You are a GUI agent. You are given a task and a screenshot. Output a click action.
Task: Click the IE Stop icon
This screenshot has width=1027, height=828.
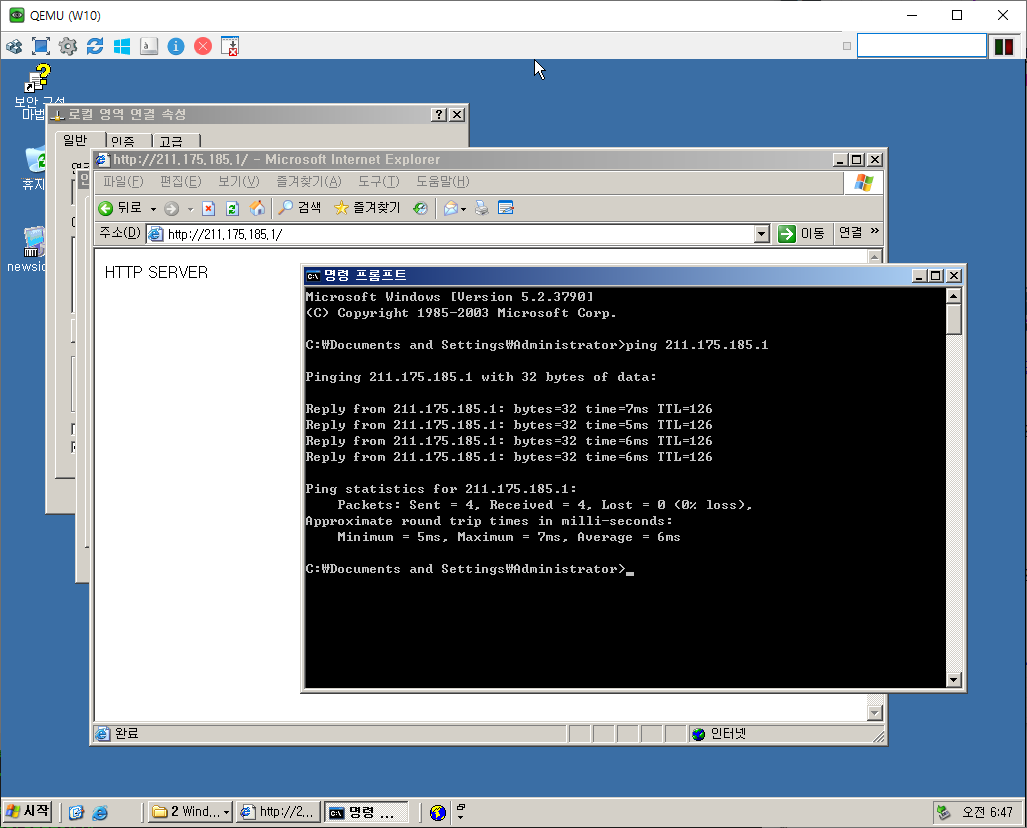point(208,209)
